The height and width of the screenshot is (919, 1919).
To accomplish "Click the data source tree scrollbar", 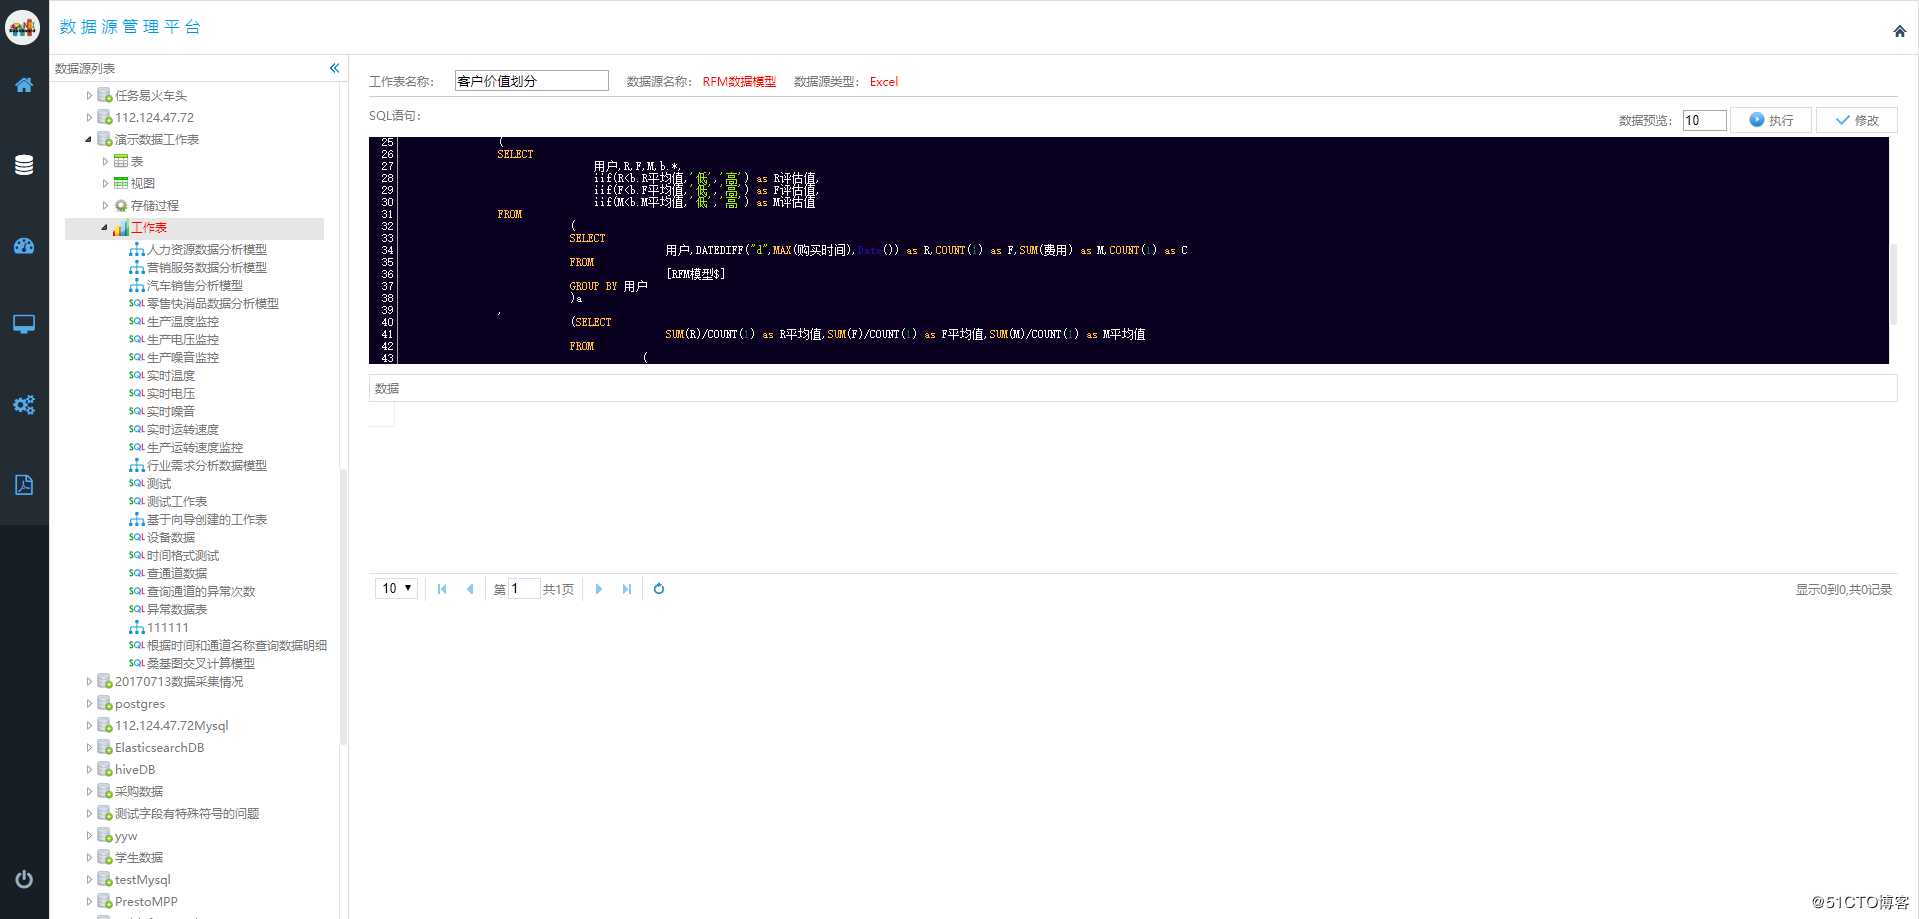I will tap(343, 608).
